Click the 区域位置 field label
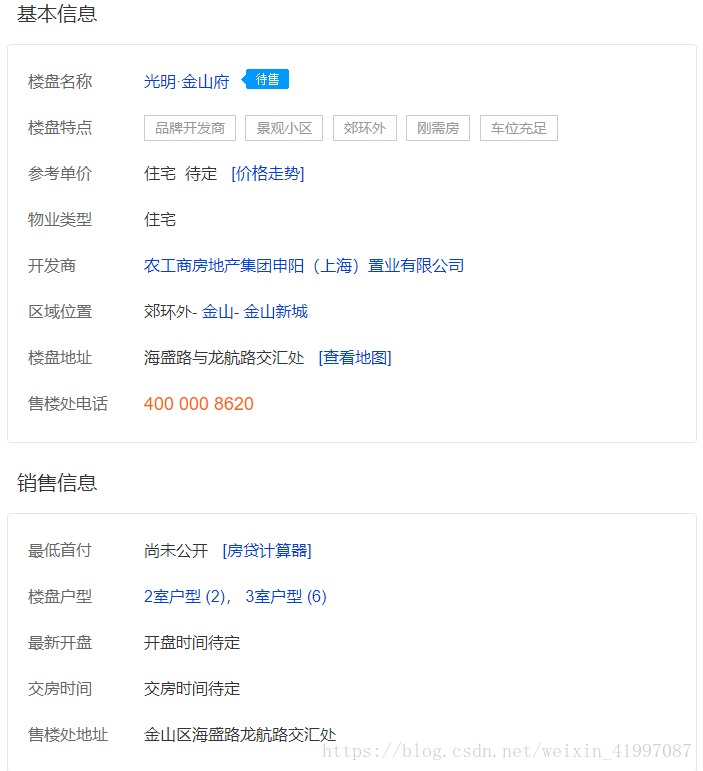Viewport: 703px width, 771px height. coord(60,312)
